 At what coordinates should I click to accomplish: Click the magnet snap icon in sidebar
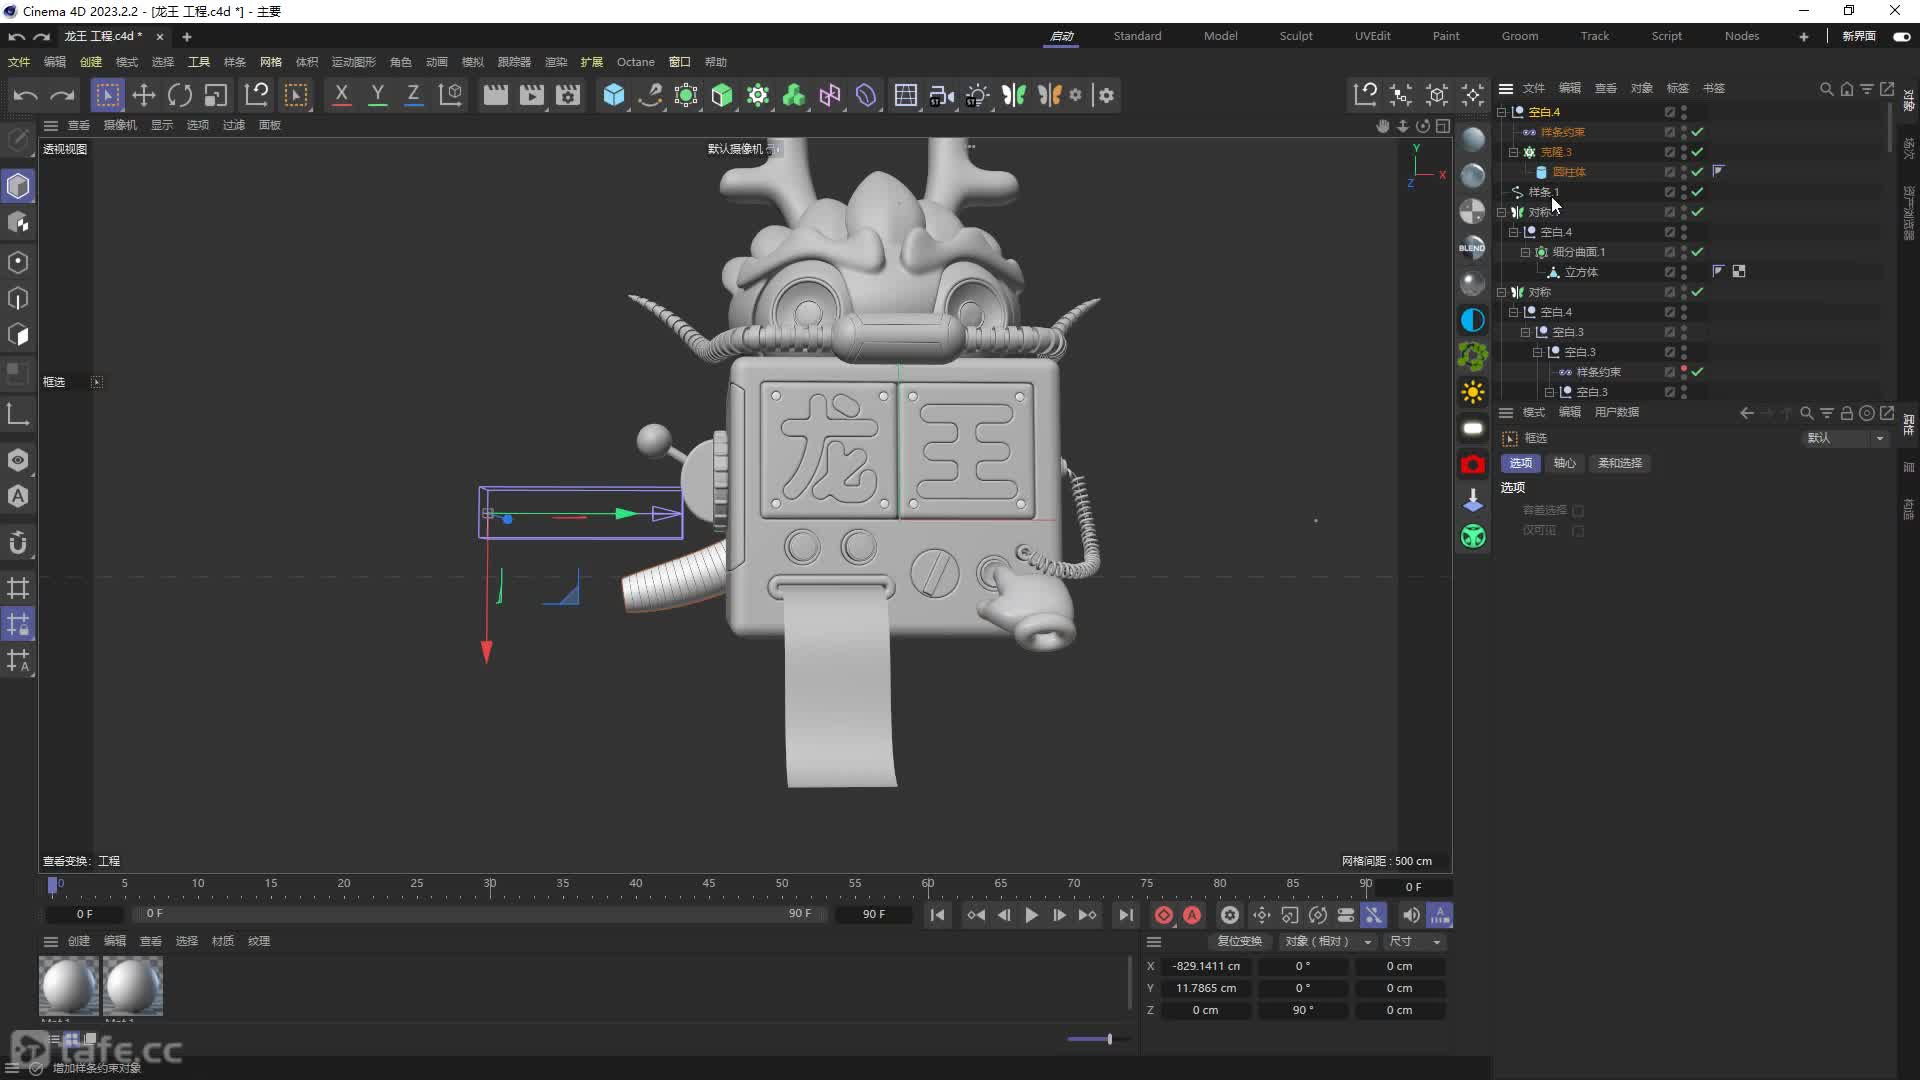18,543
